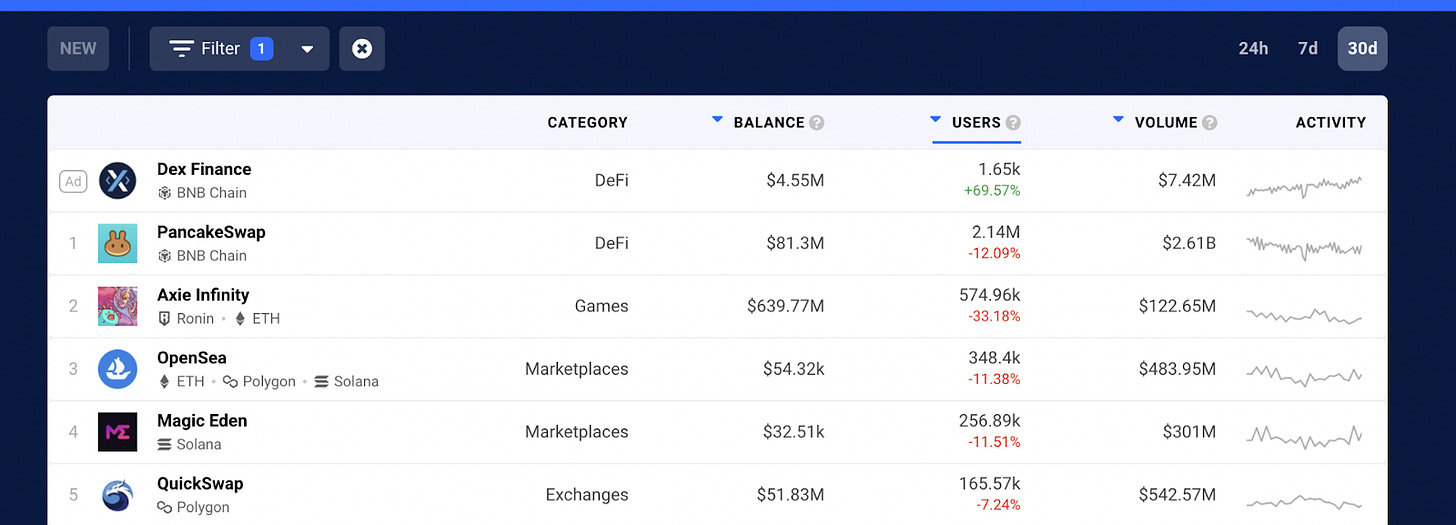1456x525 pixels.
Task: Click the PancakeSwap bunny logo
Action: pyautogui.click(x=117, y=243)
